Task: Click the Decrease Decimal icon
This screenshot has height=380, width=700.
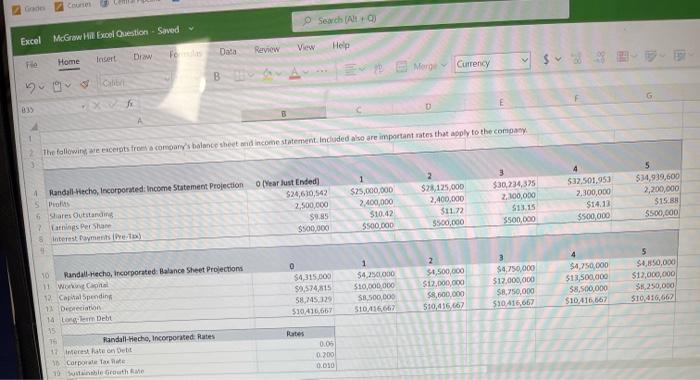Action: pyautogui.click(x=600, y=57)
